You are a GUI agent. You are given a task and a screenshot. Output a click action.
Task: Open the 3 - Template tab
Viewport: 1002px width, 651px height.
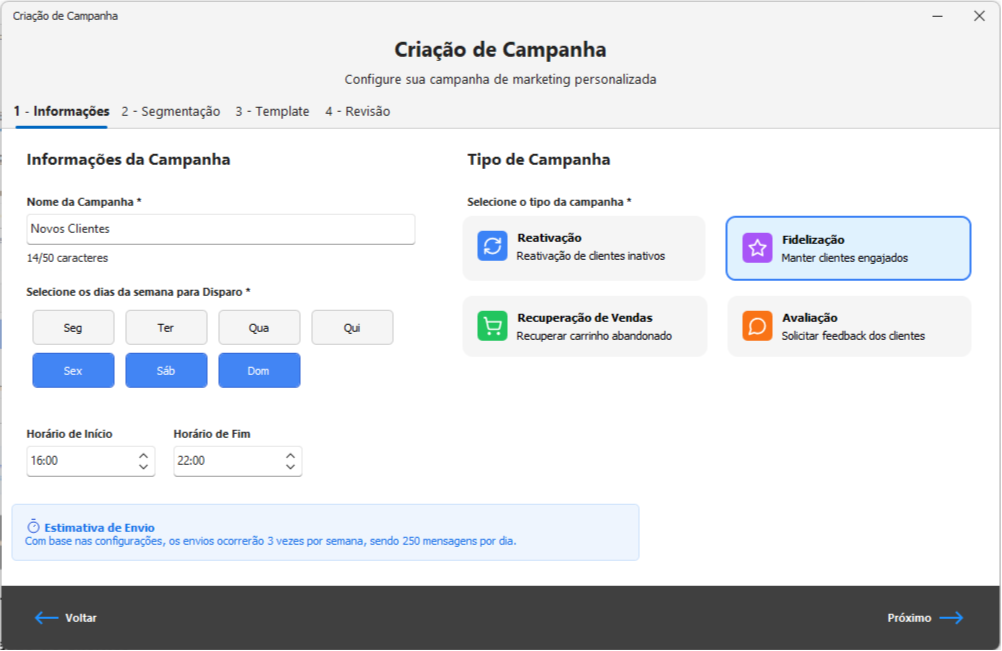coord(272,112)
